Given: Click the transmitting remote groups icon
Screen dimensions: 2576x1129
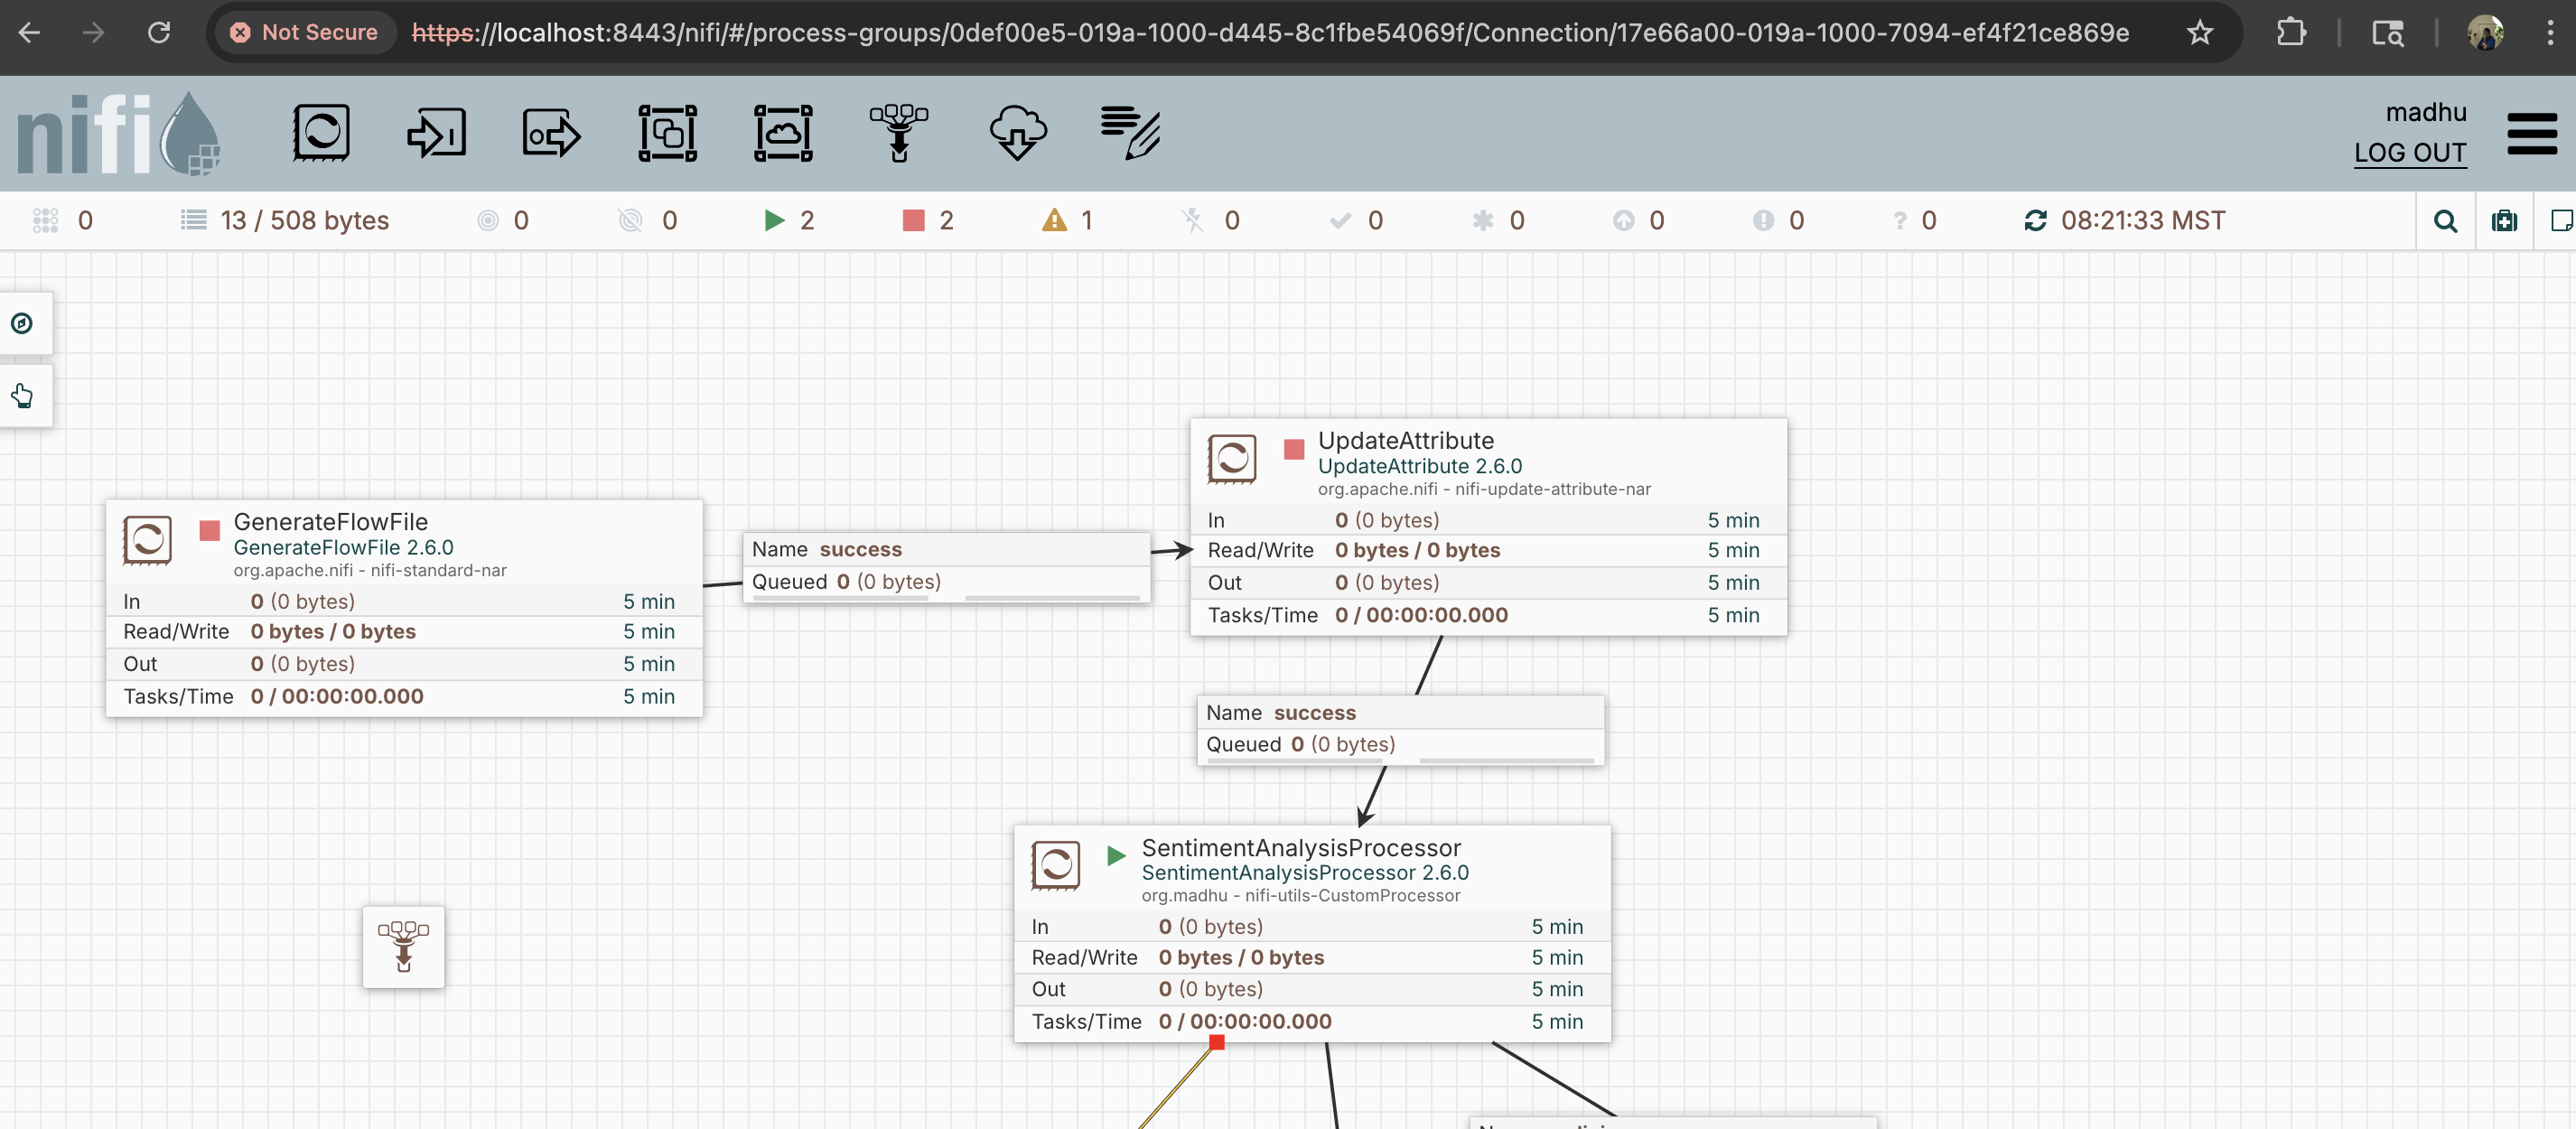Looking at the screenshot, I should pyautogui.click(x=488, y=220).
